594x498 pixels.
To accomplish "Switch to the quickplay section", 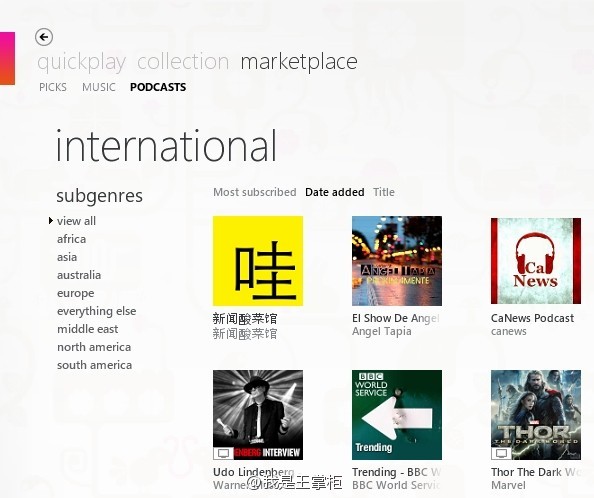I will [81, 62].
